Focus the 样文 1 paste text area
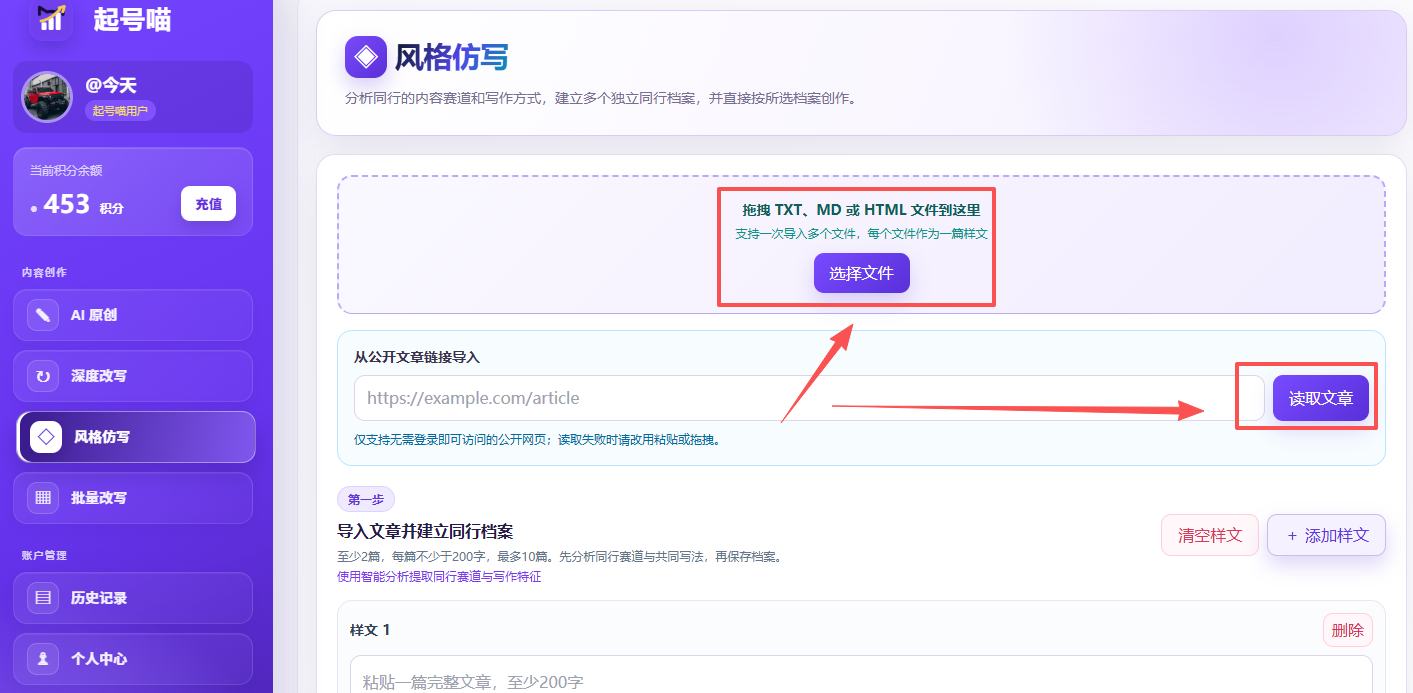Screen dimensions: 1413x693 click(861, 675)
